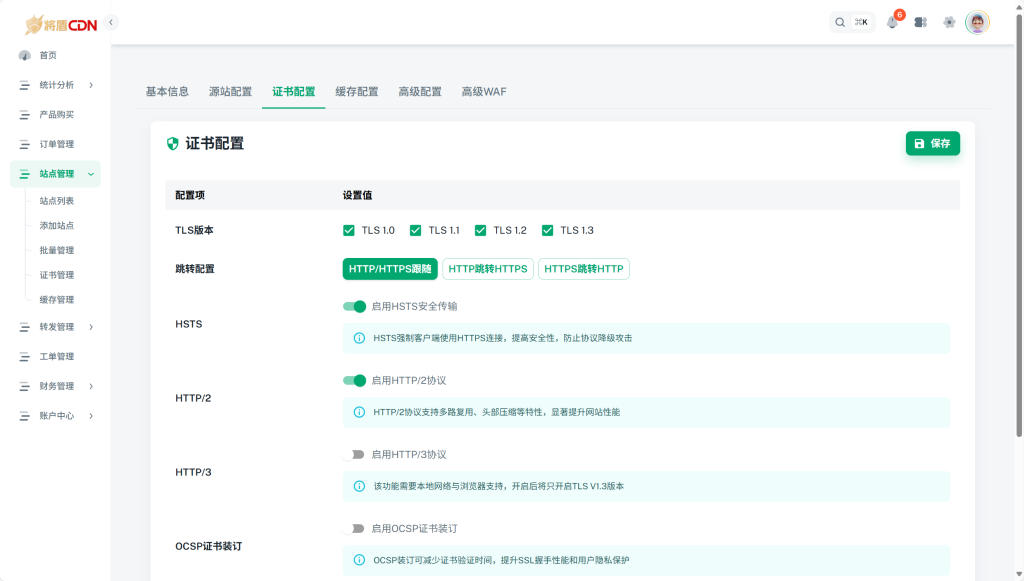This screenshot has width=1024, height=581.
Task: Expand the 财务管理 sidebar menu
Action: (x=55, y=386)
